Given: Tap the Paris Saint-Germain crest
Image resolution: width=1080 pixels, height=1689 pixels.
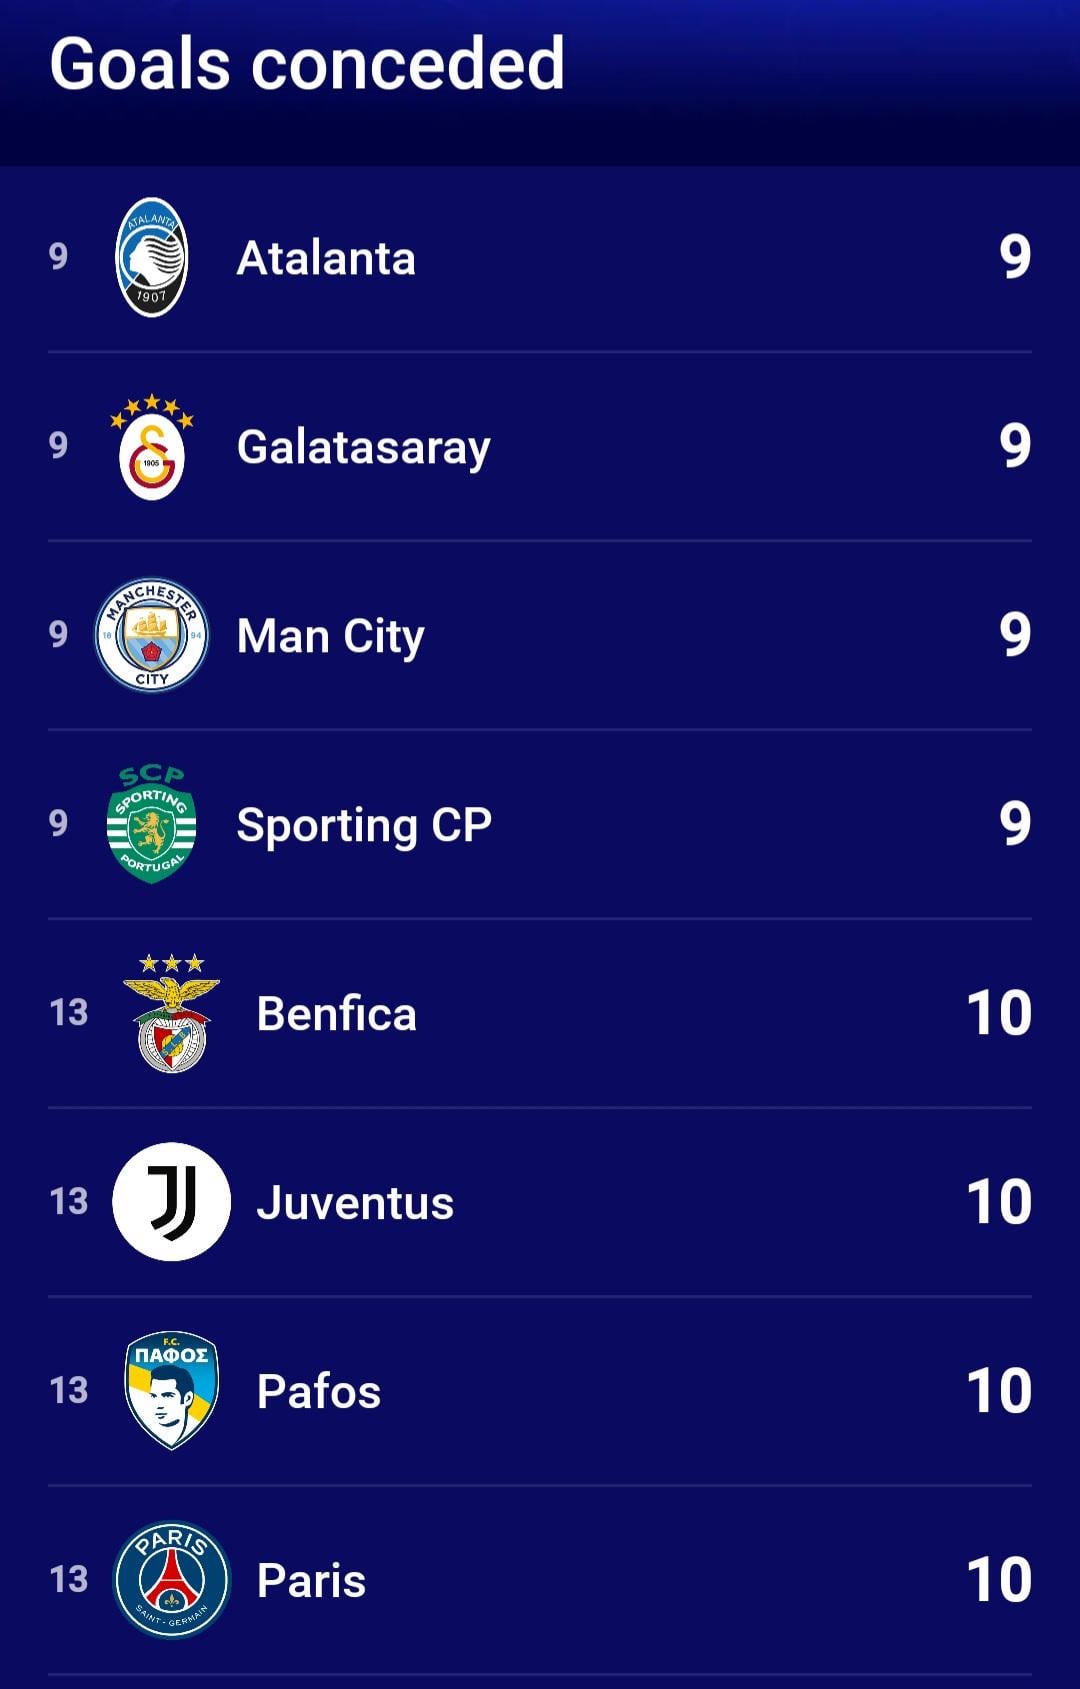Looking at the screenshot, I should (171, 1579).
